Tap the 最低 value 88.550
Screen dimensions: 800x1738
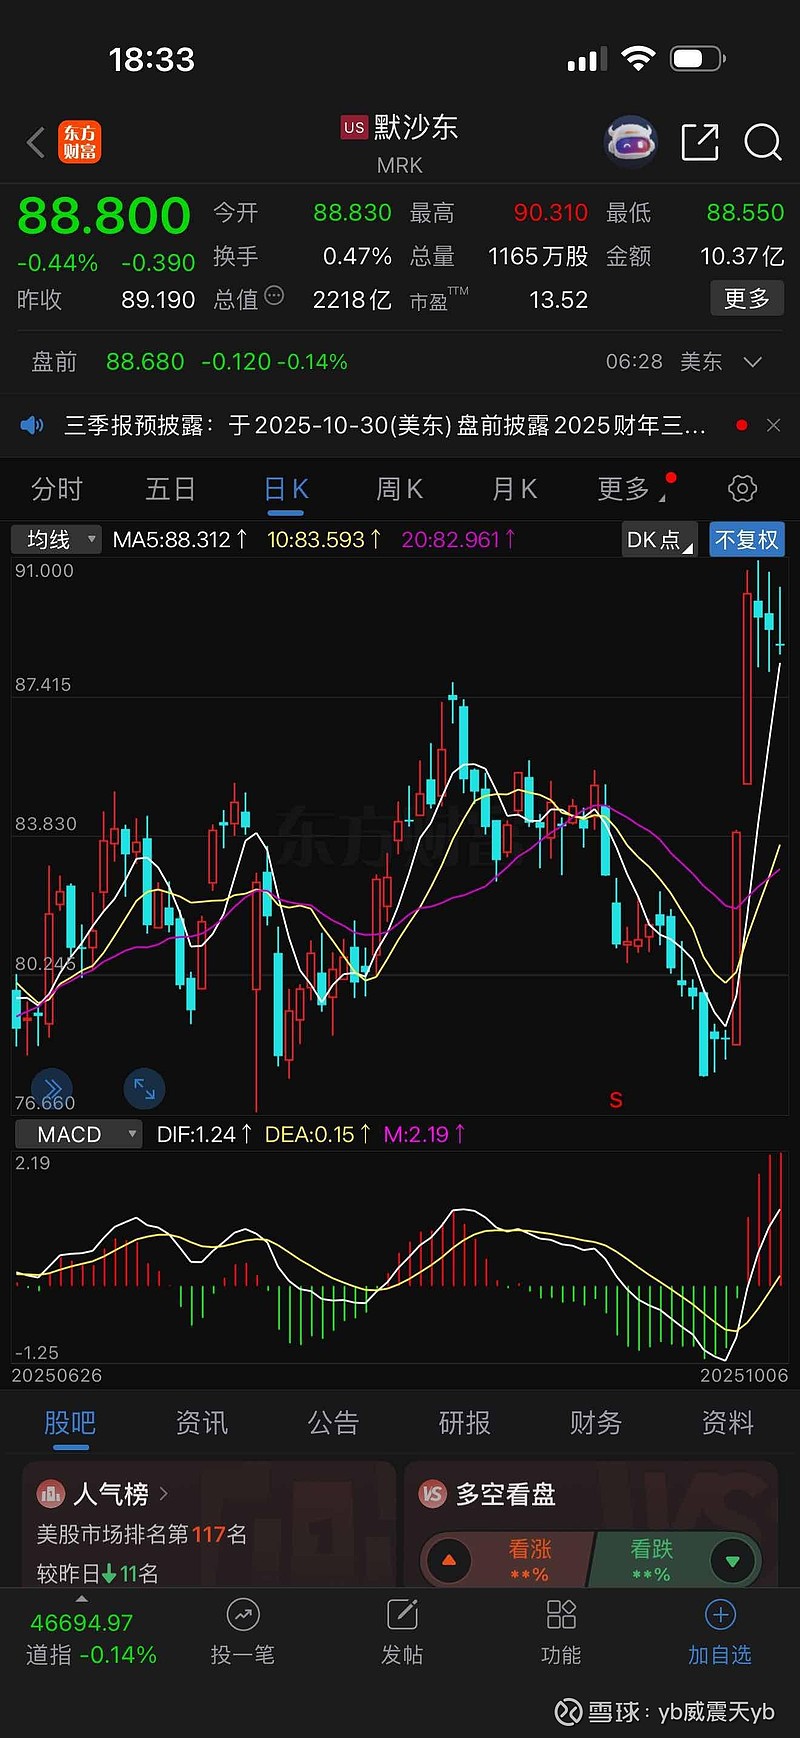pos(745,212)
